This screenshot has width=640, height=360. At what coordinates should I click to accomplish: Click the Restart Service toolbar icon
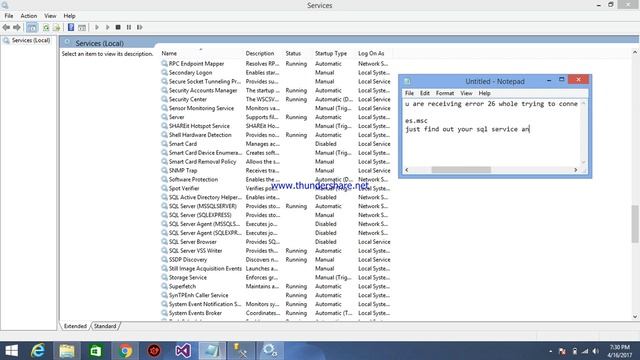[x=140, y=27]
